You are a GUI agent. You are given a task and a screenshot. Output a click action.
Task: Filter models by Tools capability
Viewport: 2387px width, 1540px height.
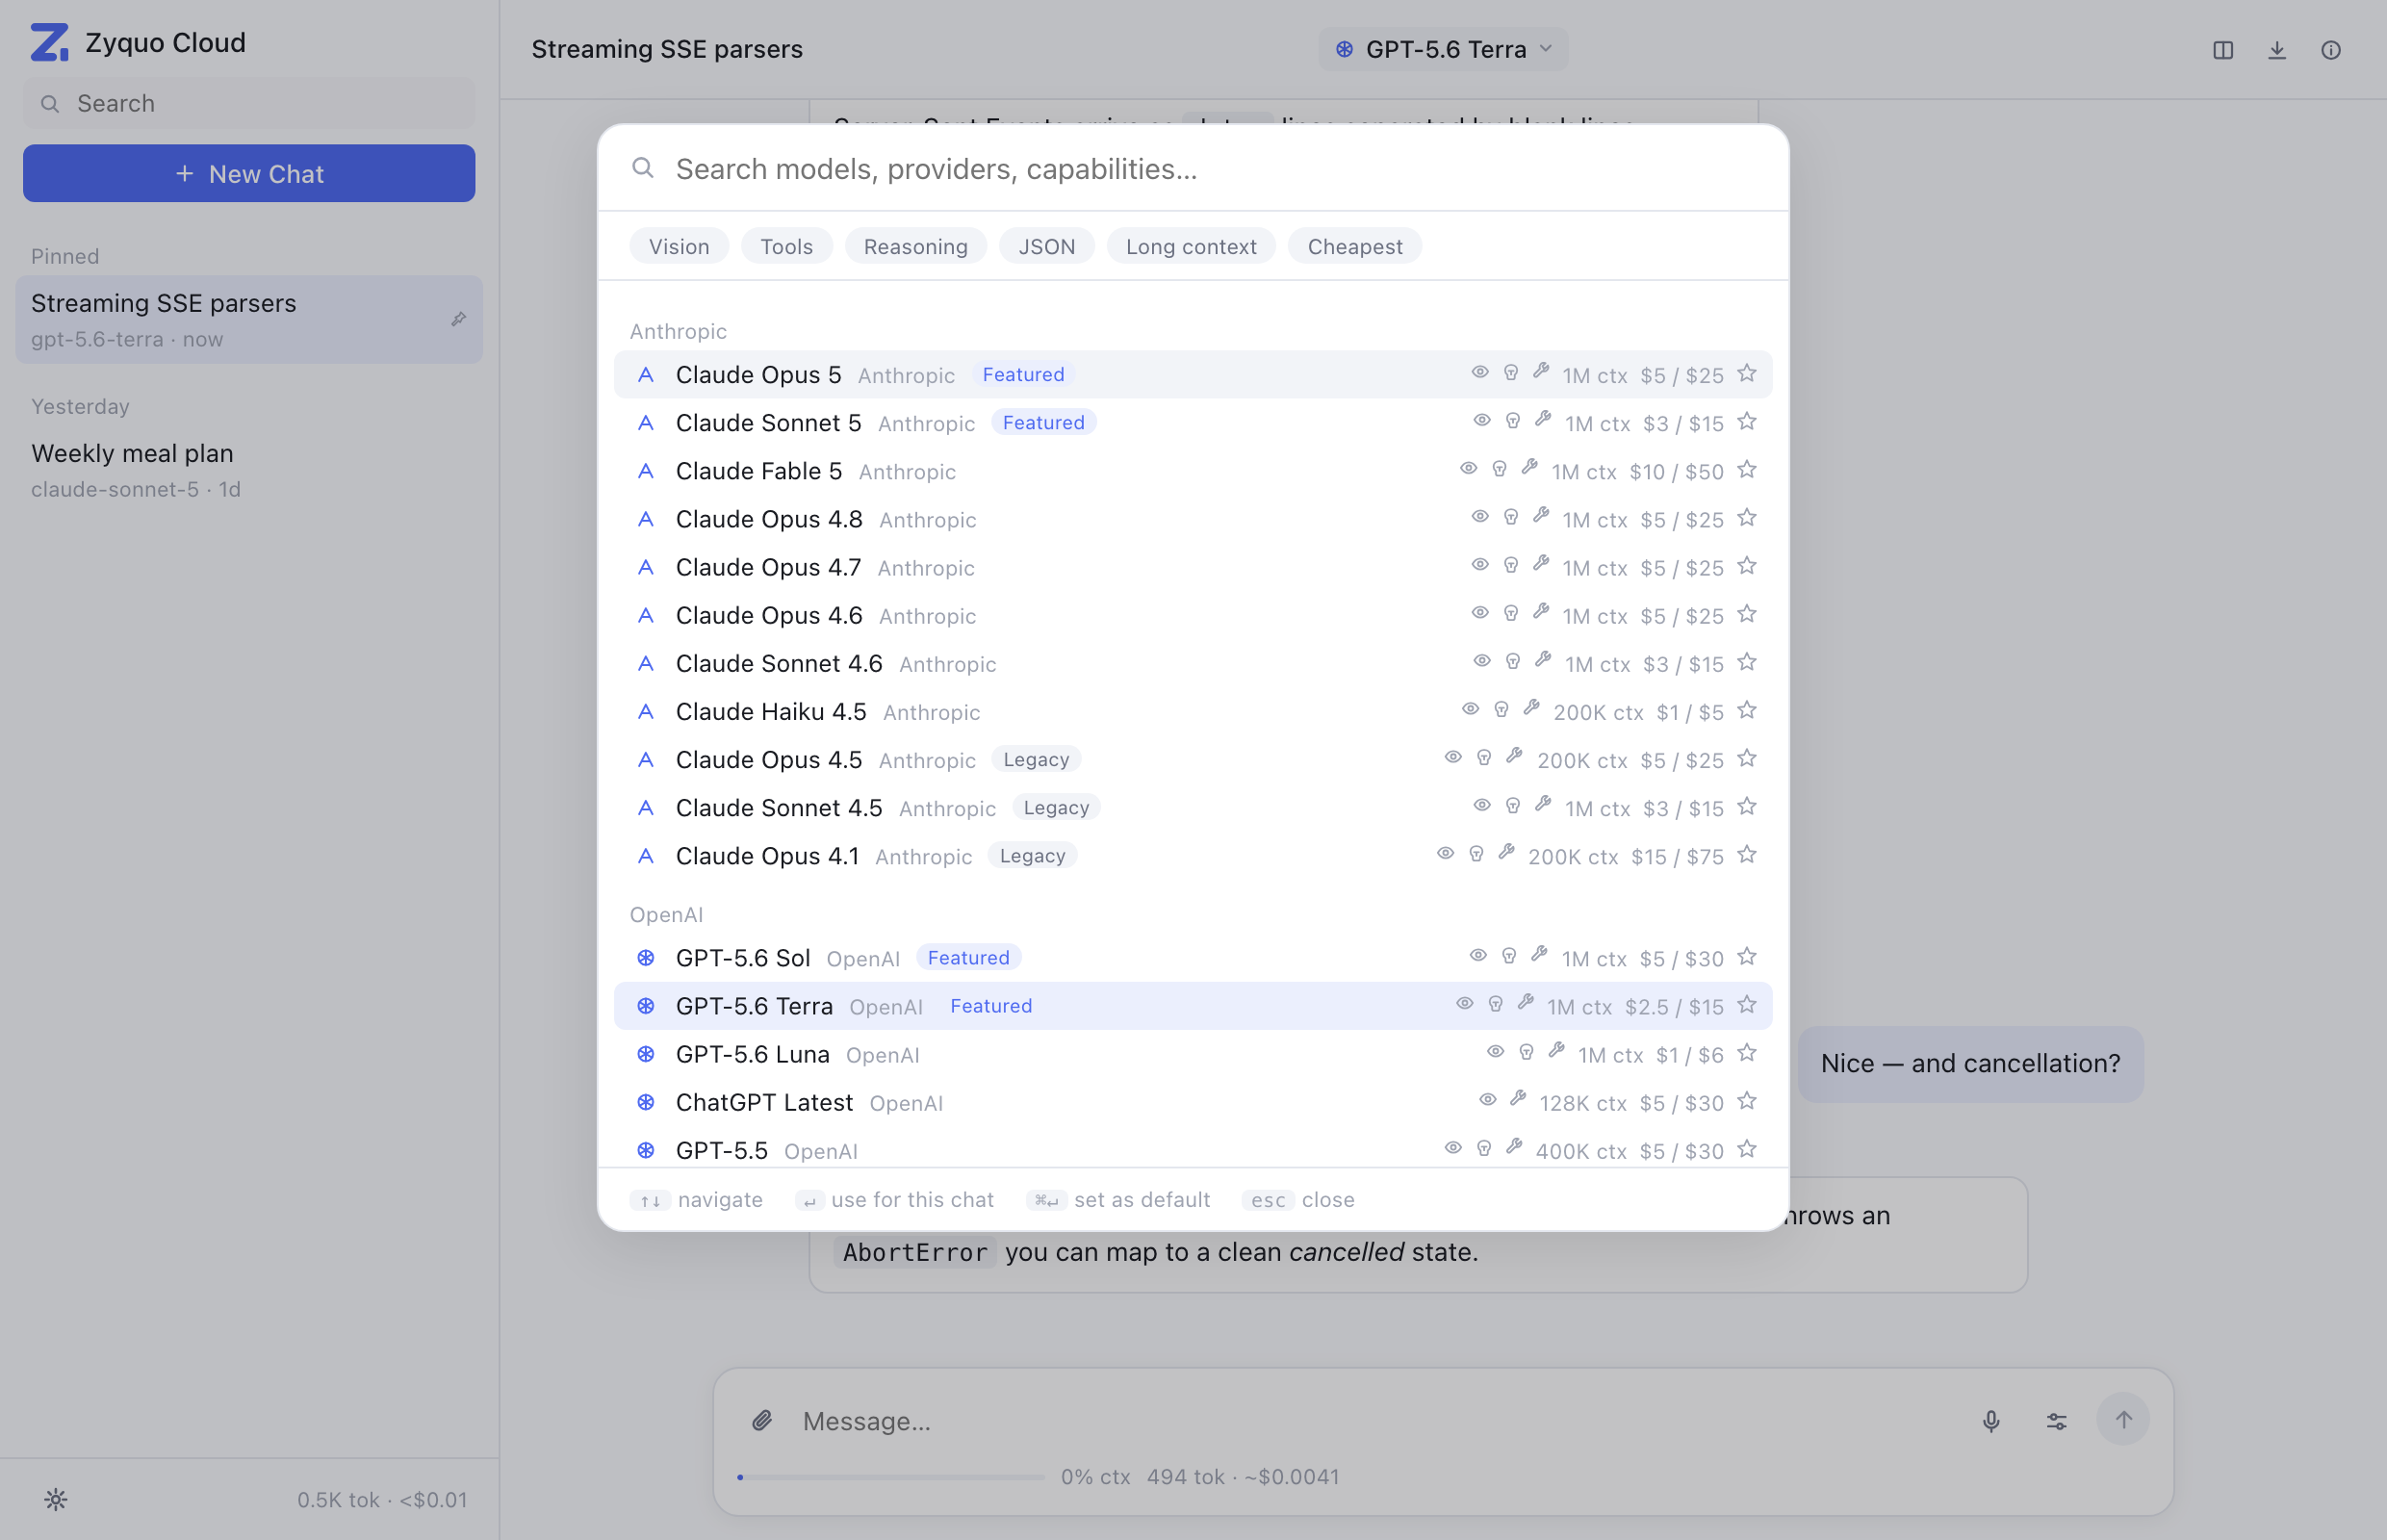(x=786, y=246)
